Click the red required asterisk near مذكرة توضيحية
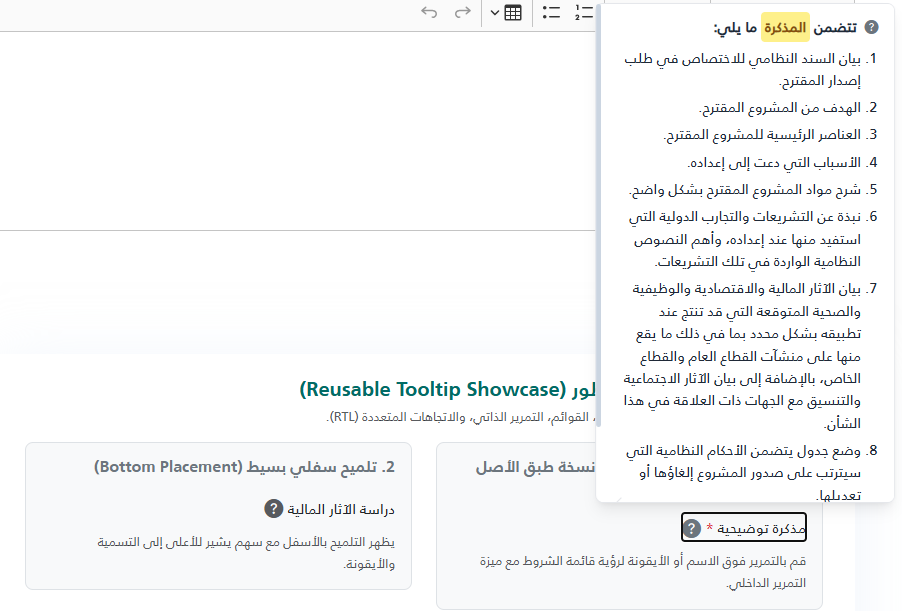902x611 pixels. click(x=709, y=527)
